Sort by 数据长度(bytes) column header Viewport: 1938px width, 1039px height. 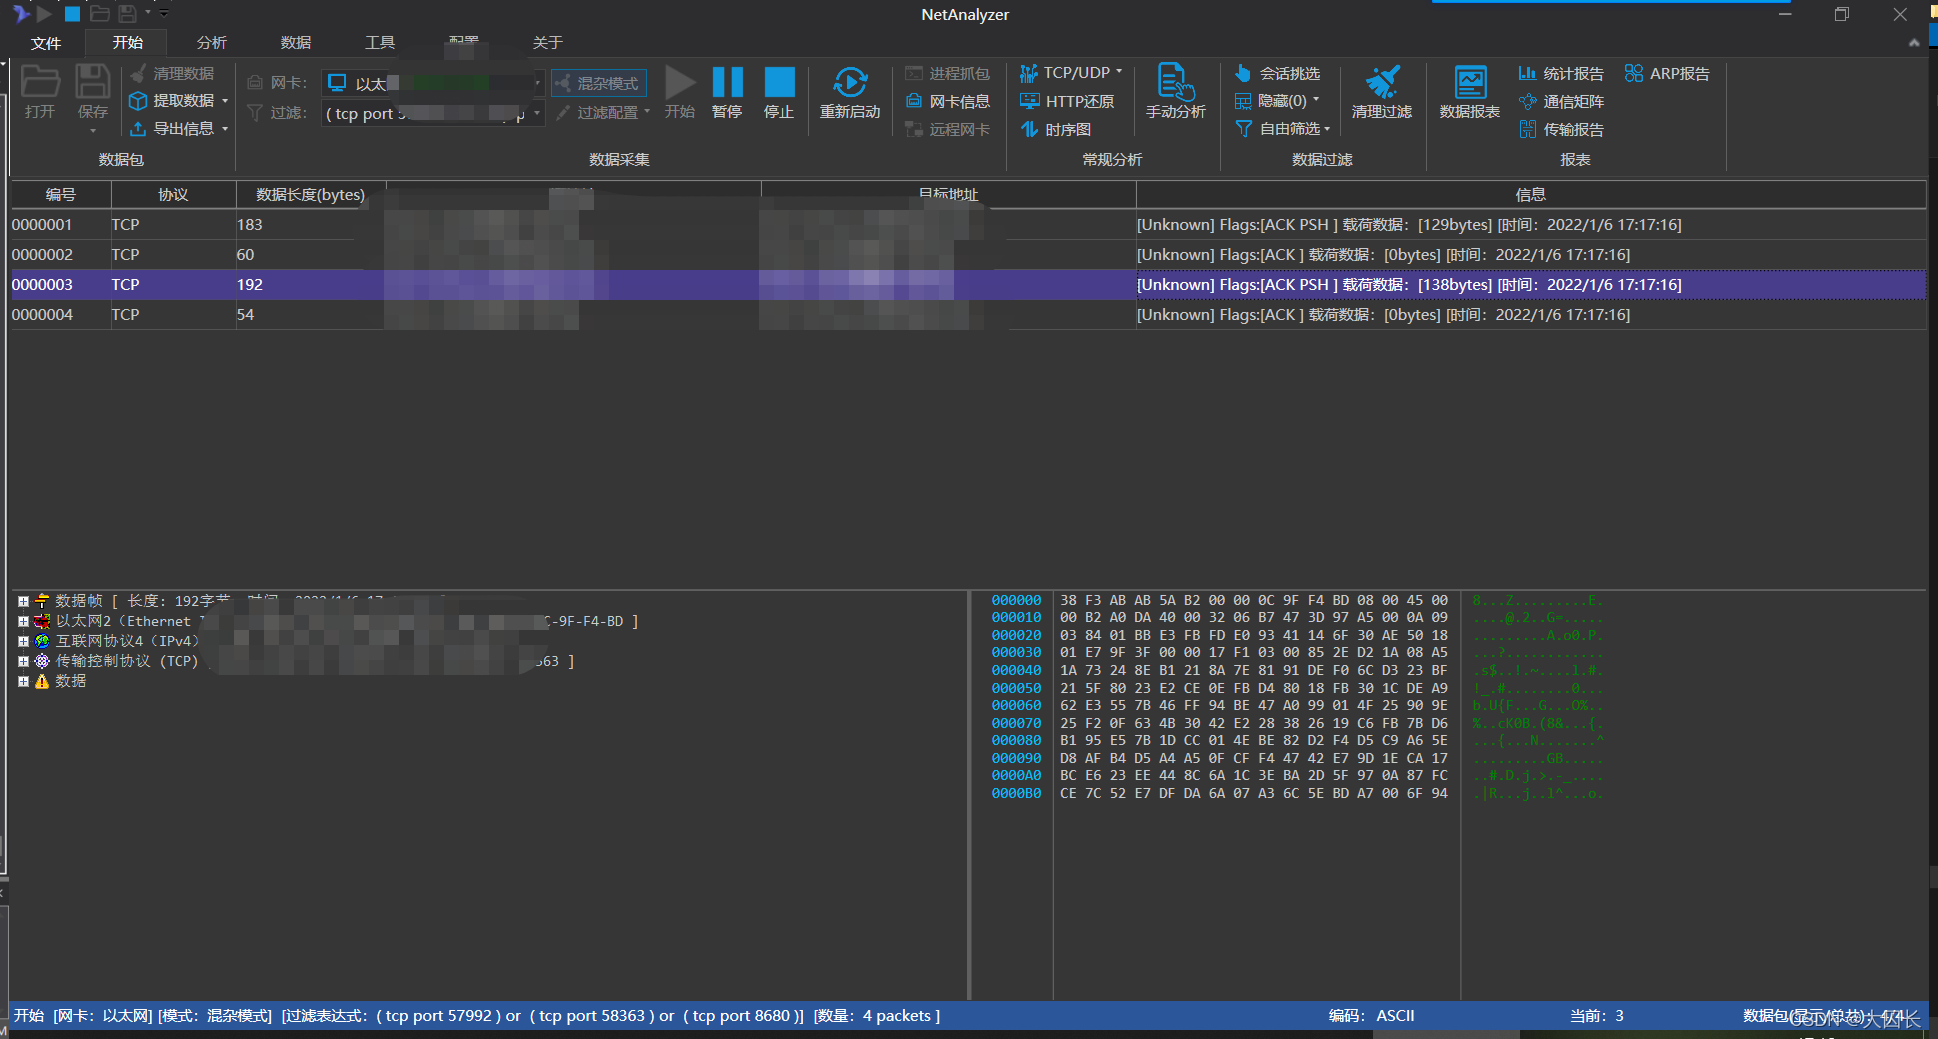point(310,194)
